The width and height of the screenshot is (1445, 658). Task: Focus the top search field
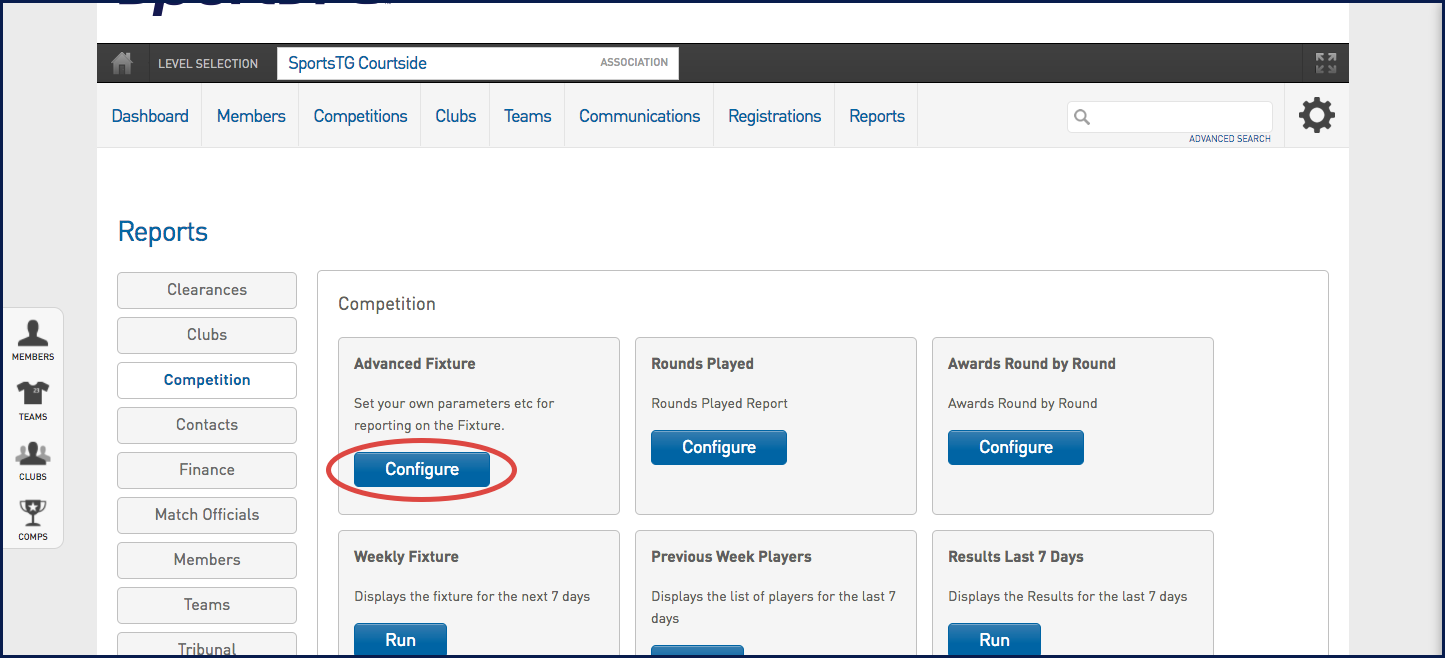click(x=1170, y=117)
